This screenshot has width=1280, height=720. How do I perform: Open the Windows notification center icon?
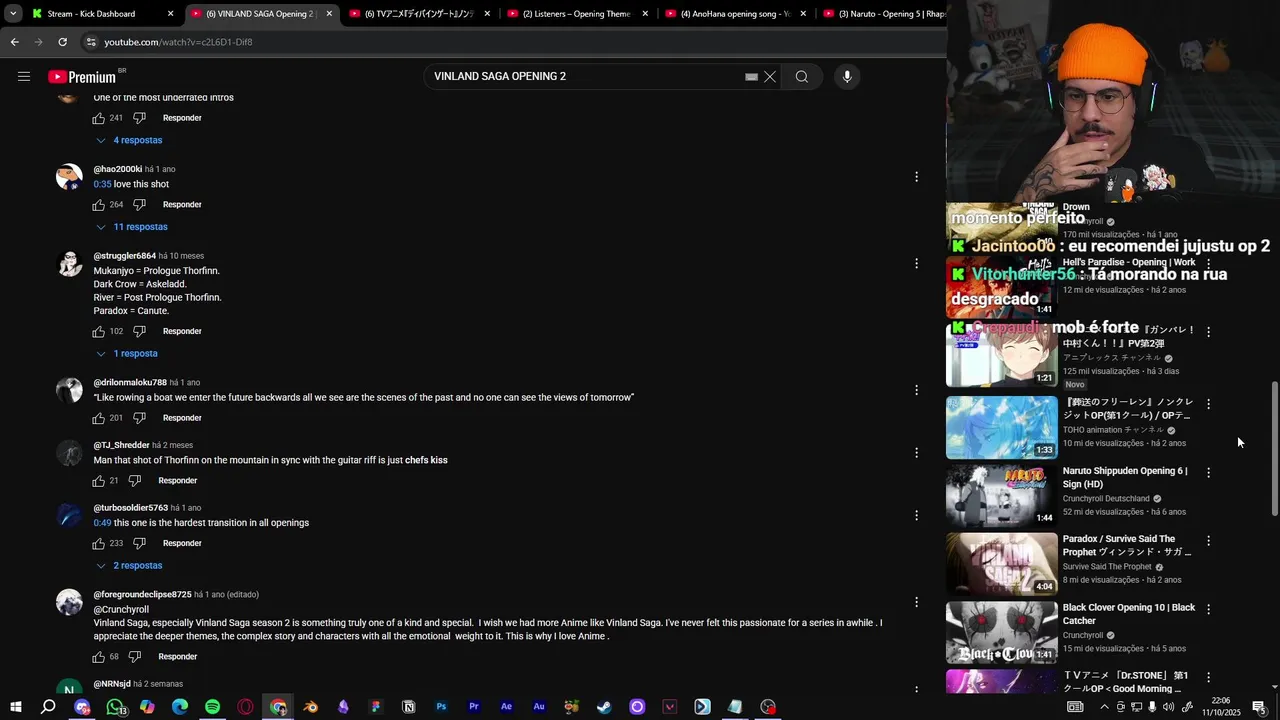click(1259, 707)
